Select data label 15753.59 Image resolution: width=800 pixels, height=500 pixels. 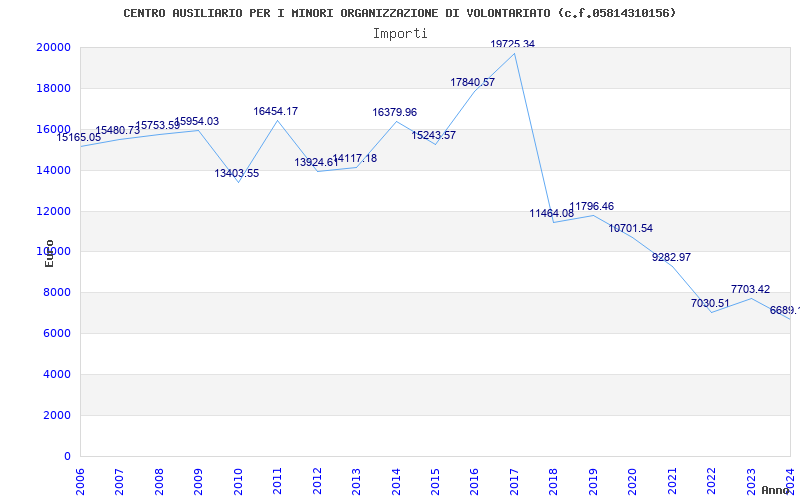[158, 125]
